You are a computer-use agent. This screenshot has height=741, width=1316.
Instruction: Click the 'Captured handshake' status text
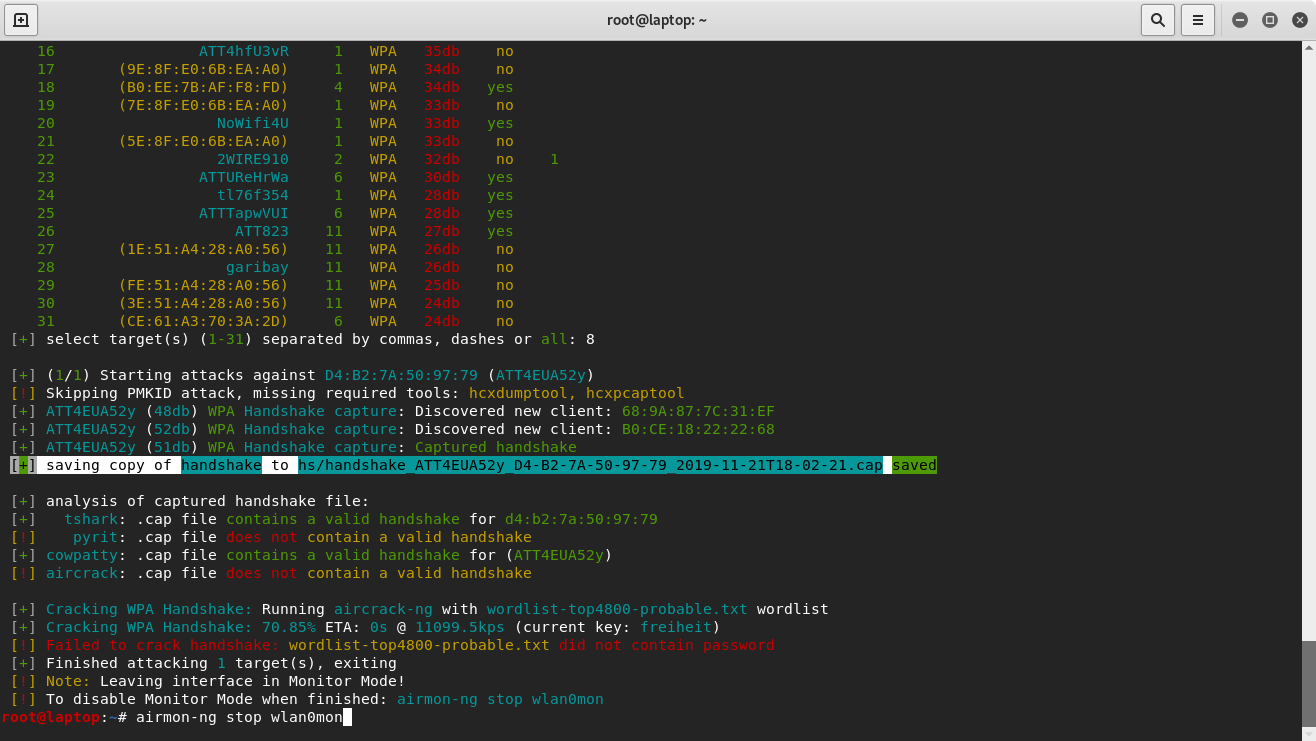click(x=495, y=447)
